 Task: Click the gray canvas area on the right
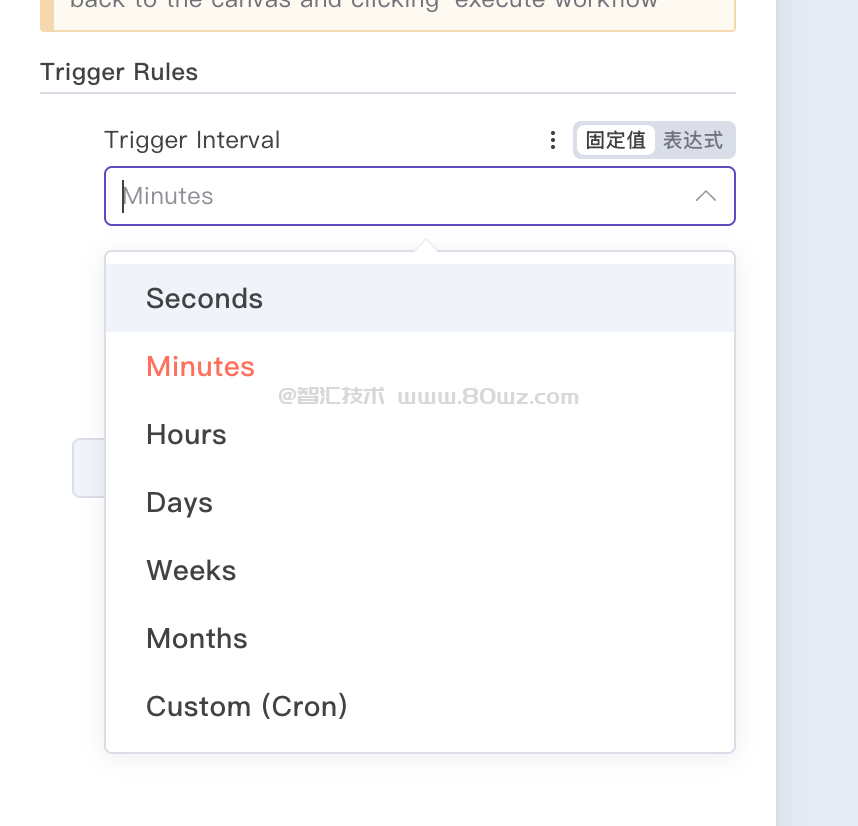[816, 400]
